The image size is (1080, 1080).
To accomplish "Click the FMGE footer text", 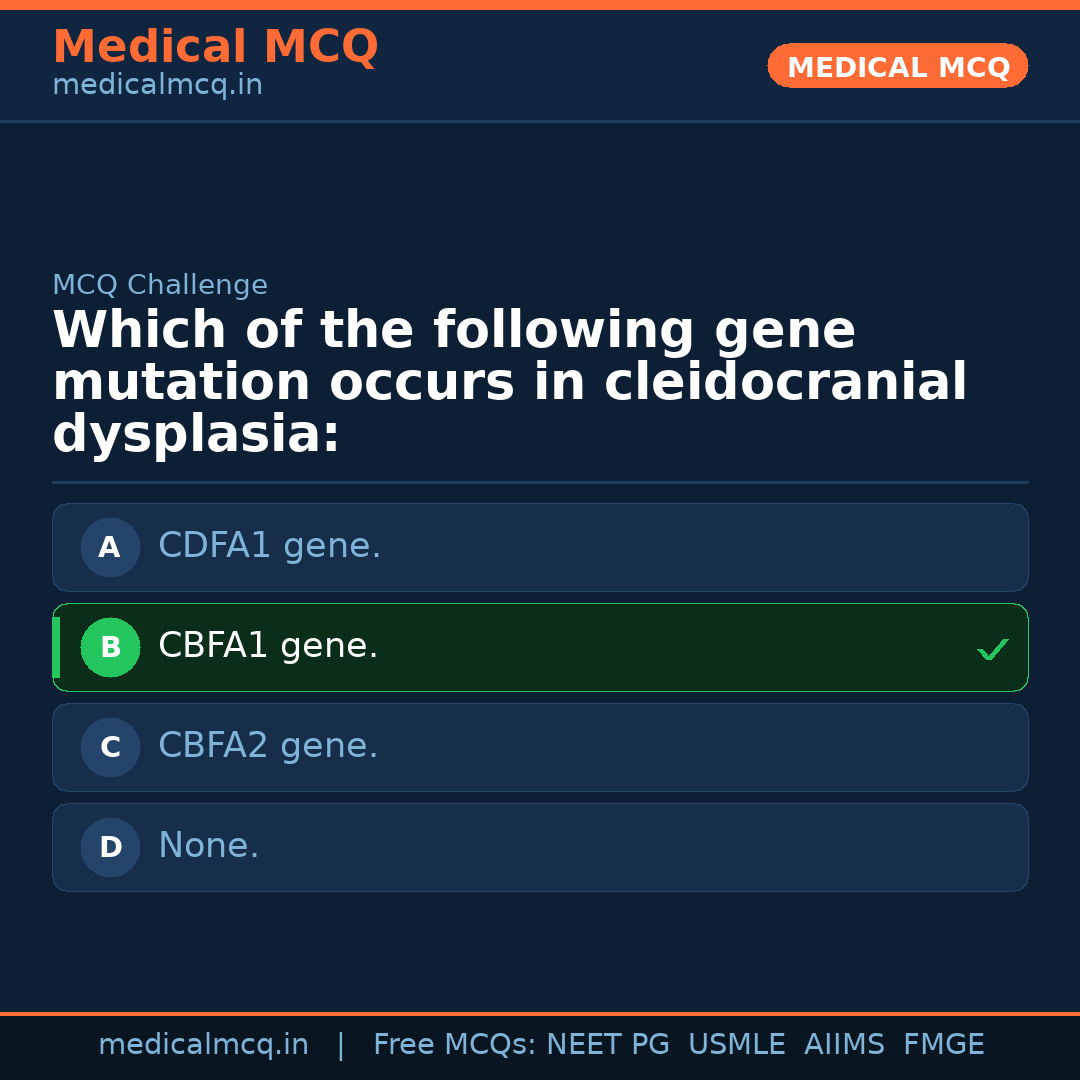I will 943,1045.
